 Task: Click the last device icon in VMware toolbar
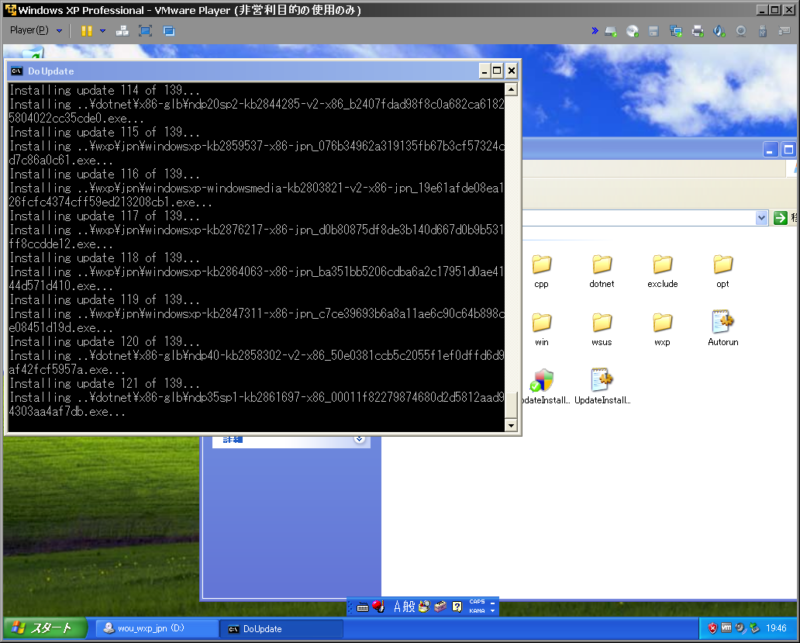pos(784,32)
